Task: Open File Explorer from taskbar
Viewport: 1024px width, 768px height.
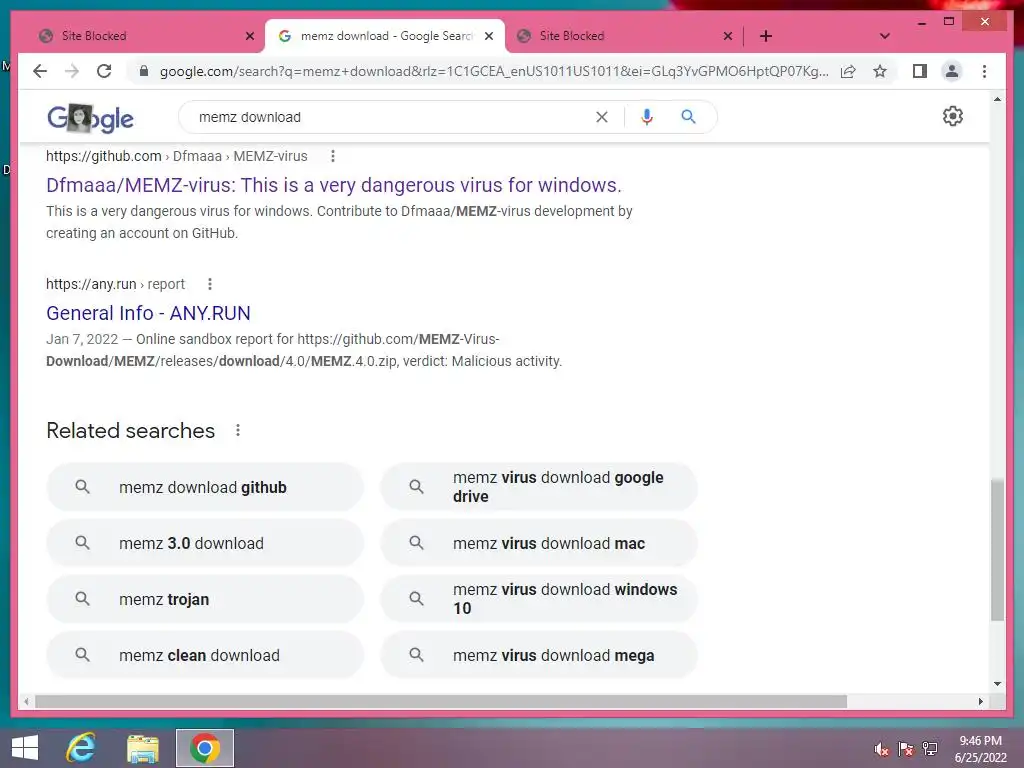Action: [x=143, y=748]
